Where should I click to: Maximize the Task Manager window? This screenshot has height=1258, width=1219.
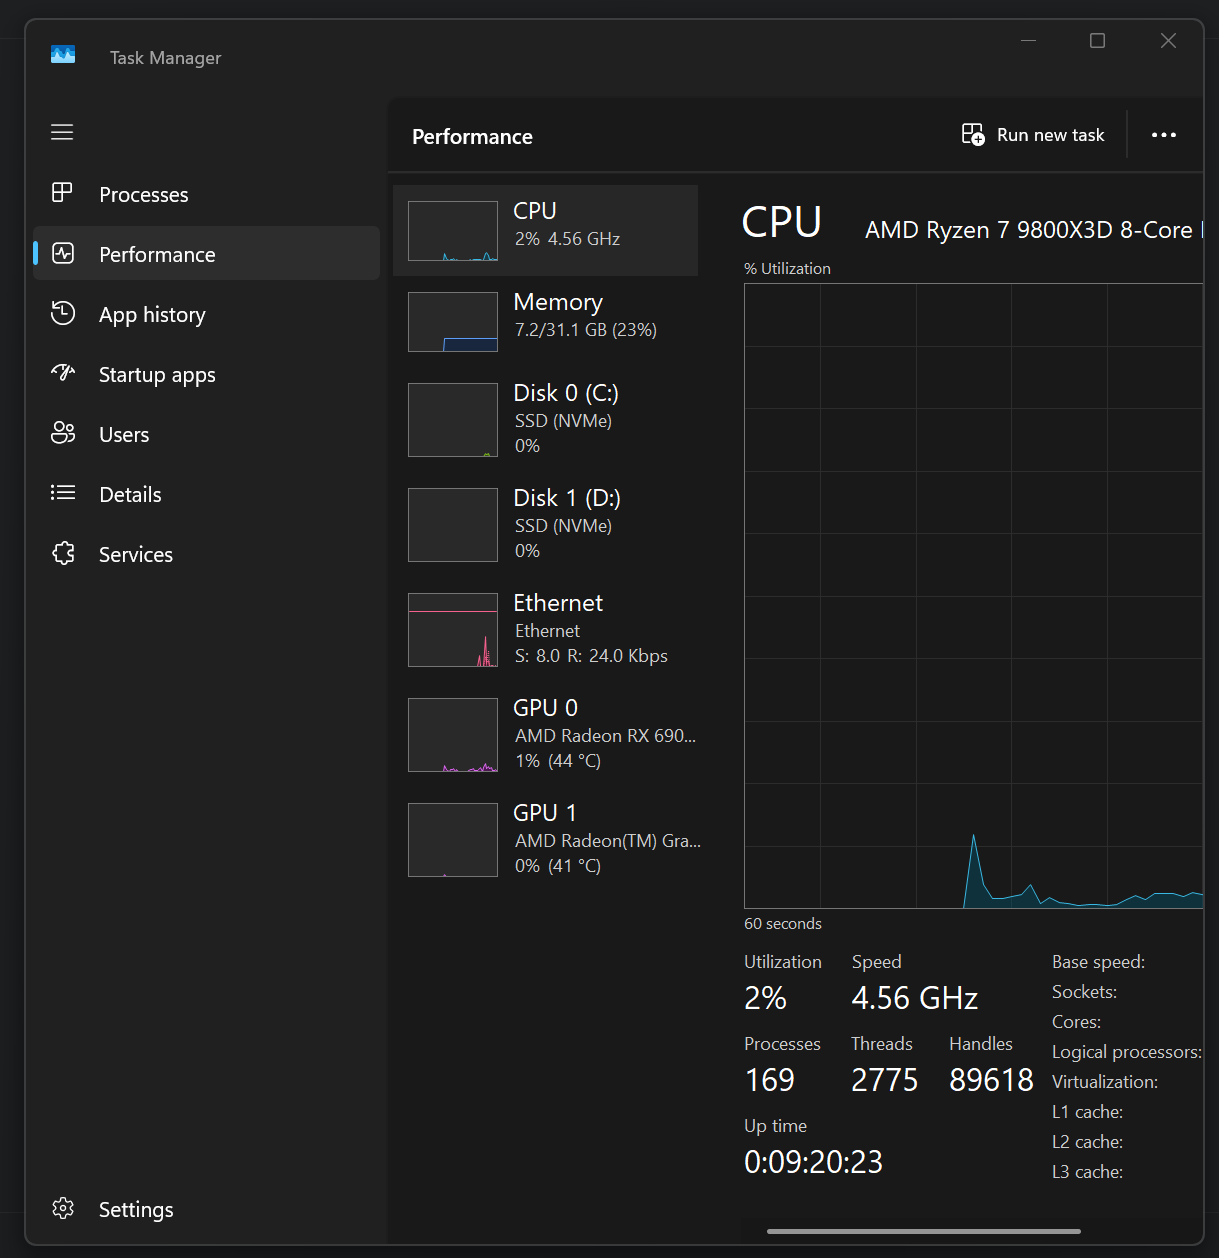coord(1097,40)
